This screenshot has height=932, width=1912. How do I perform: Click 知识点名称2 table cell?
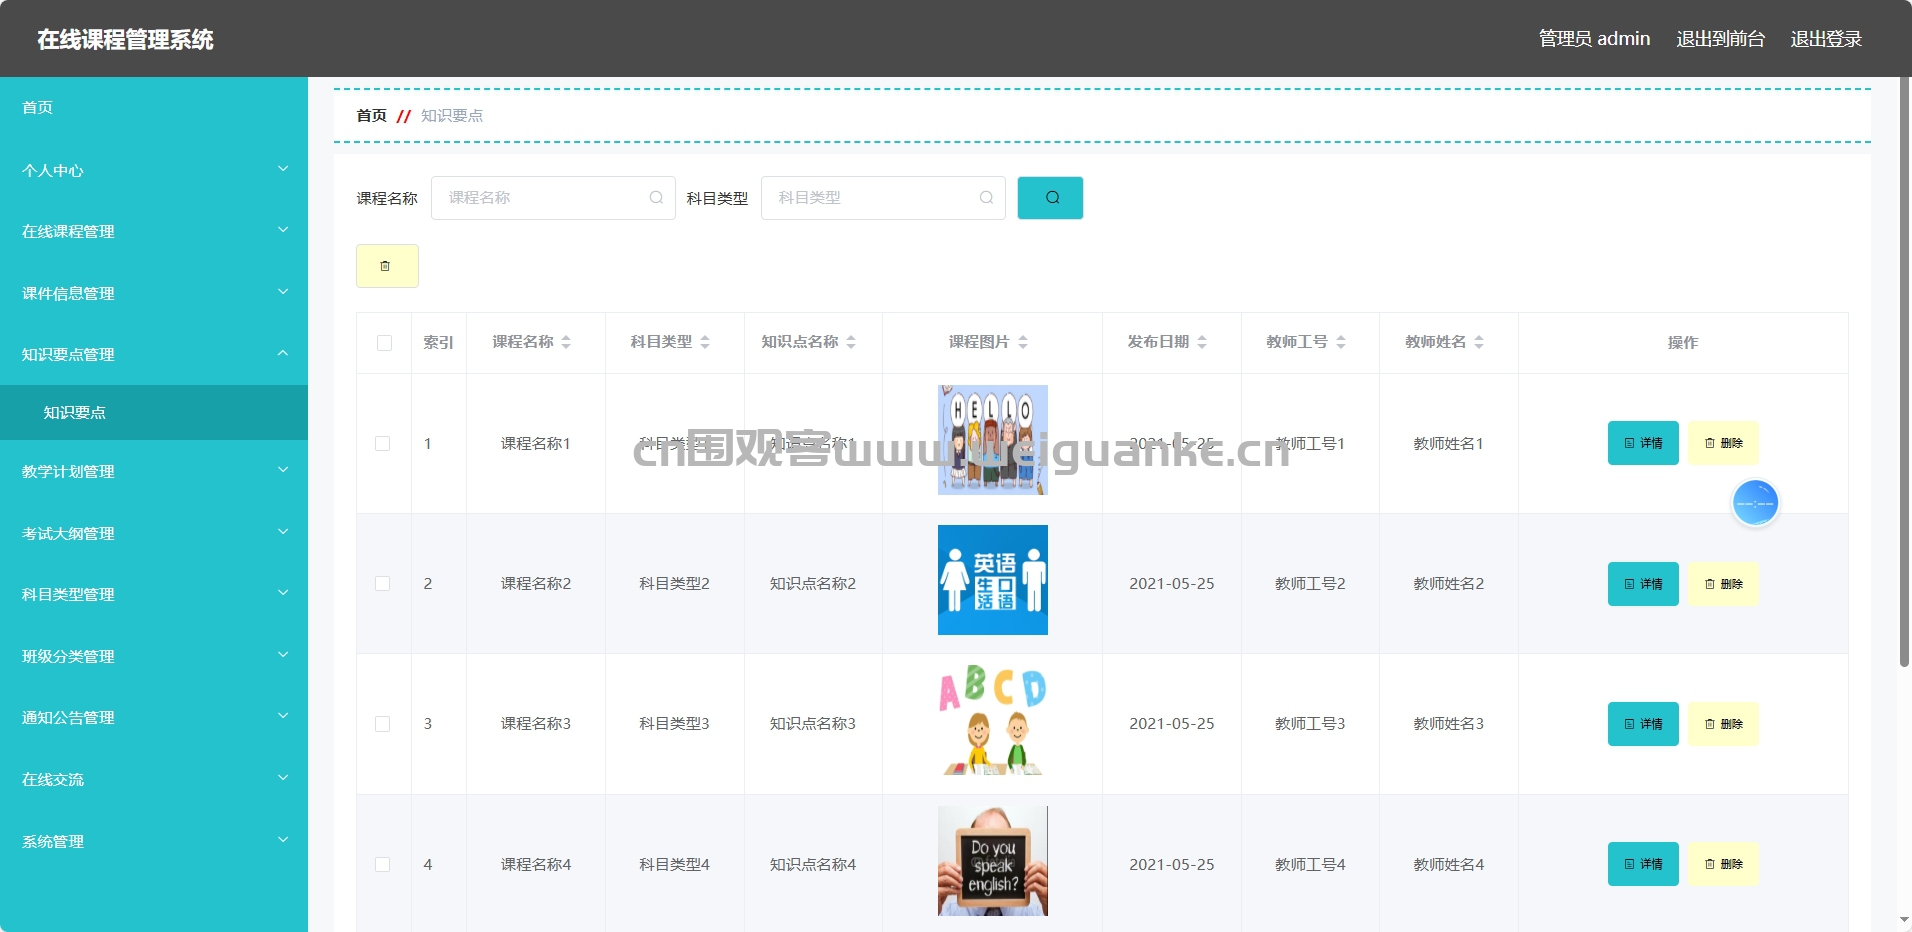coord(813,584)
